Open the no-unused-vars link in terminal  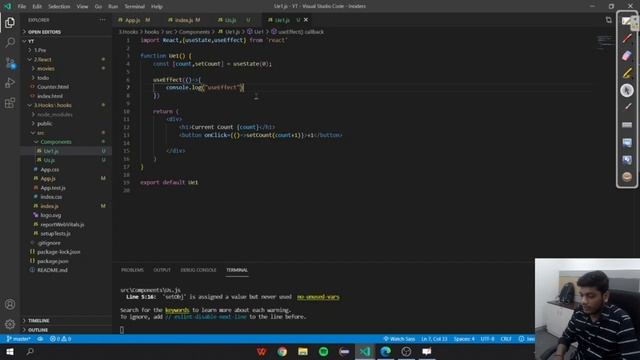pos(318,297)
